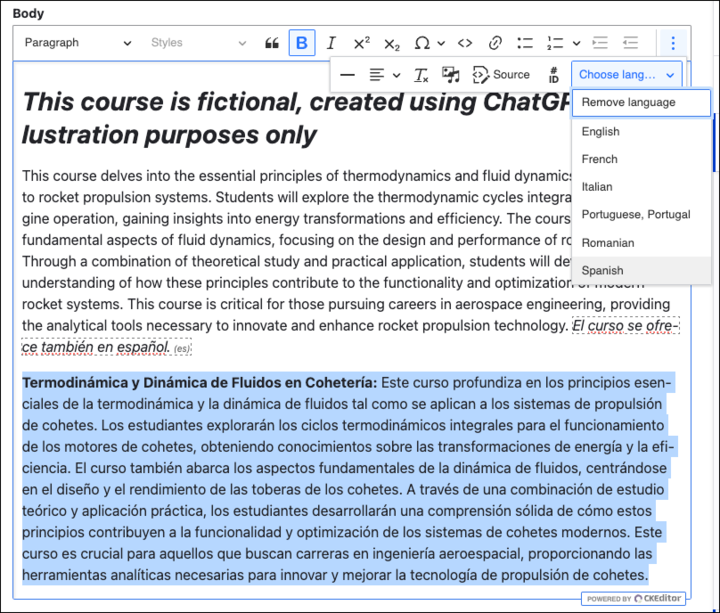Insert a block quote
Viewport: 720px width, 613px height.
(272, 43)
